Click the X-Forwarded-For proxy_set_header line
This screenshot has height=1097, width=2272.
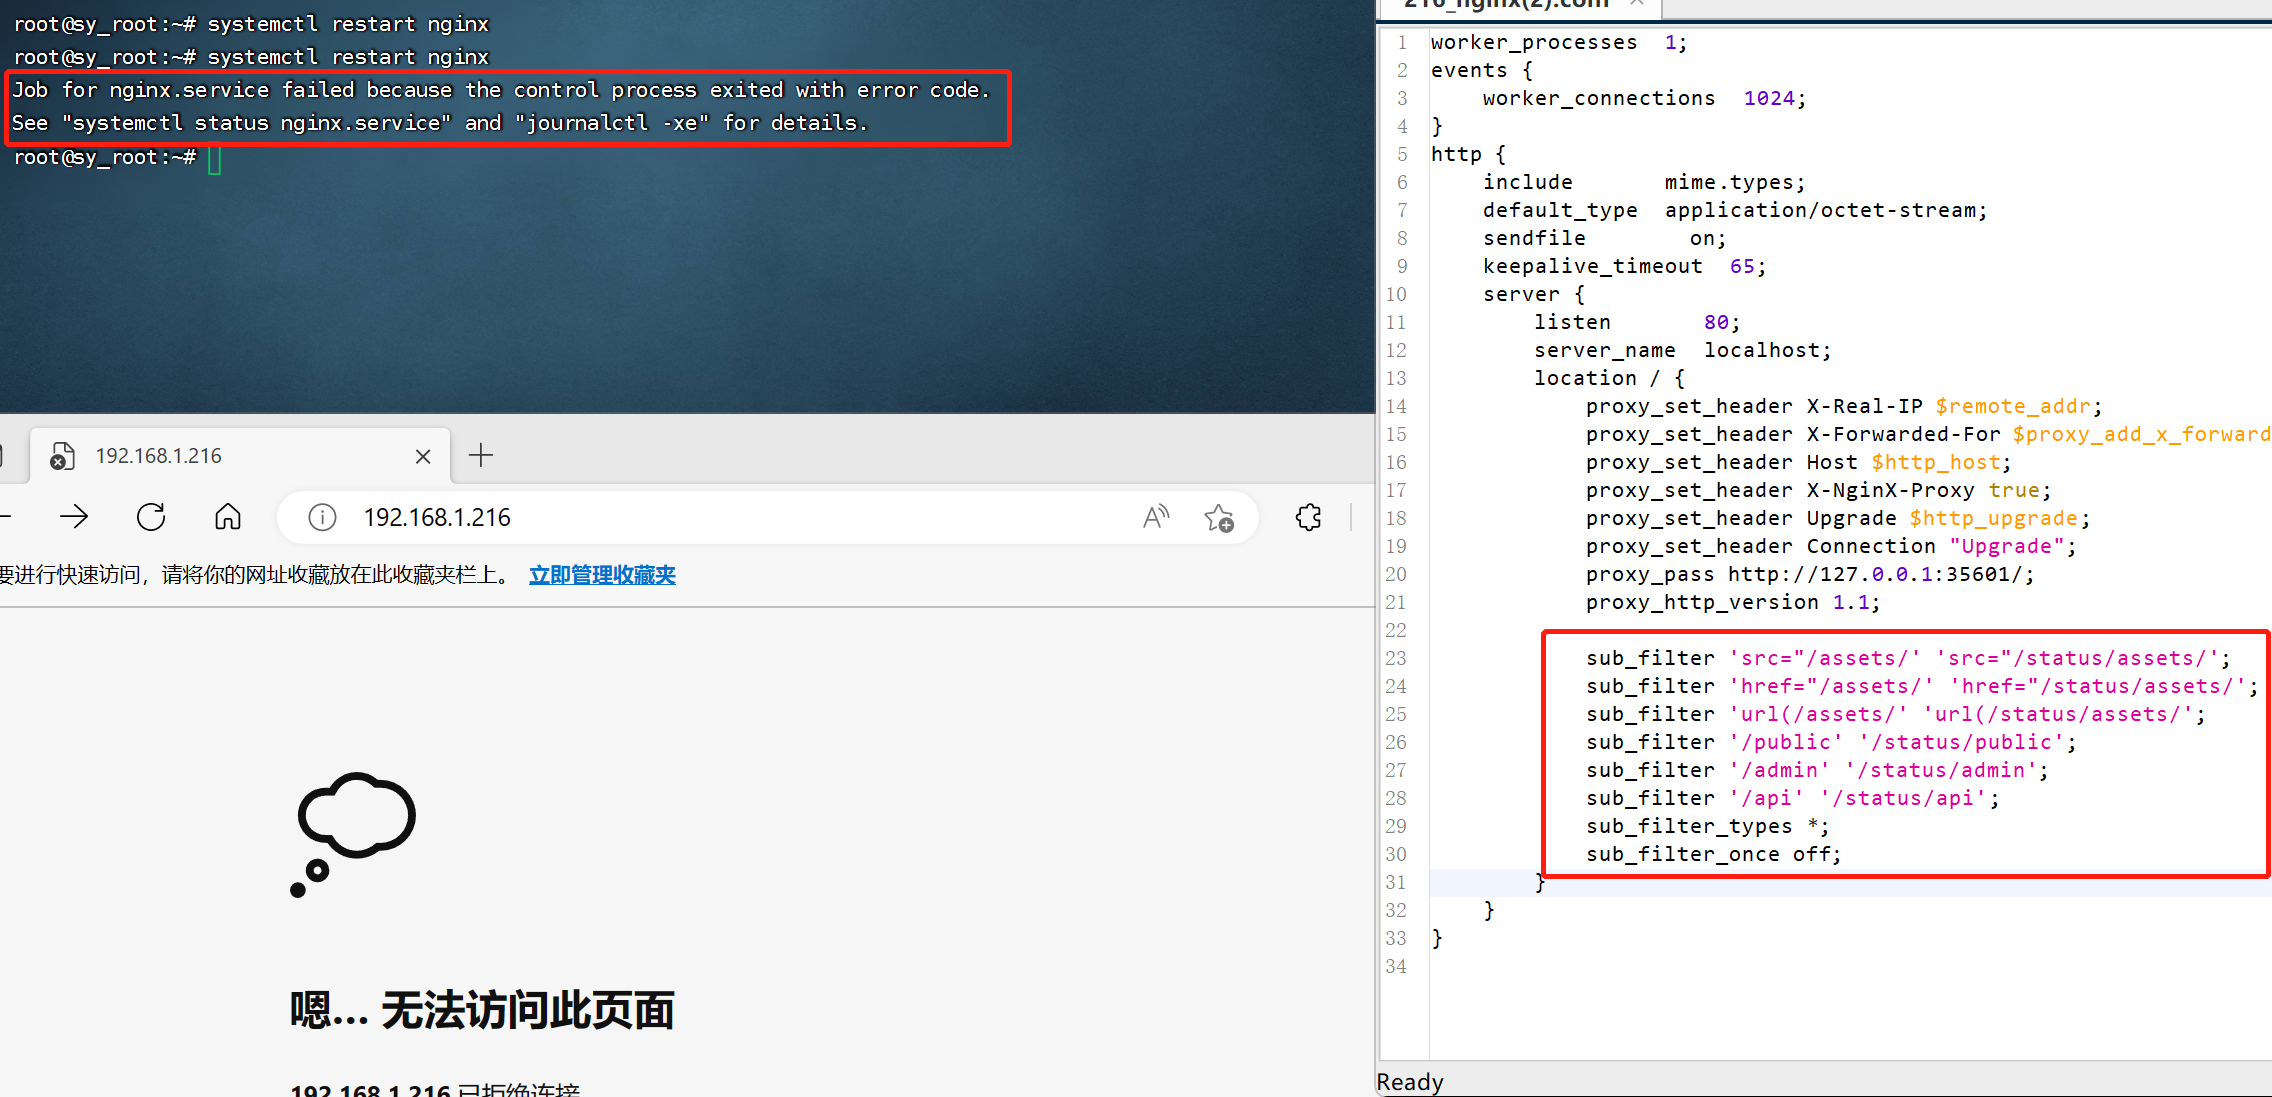coord(1928,434)
